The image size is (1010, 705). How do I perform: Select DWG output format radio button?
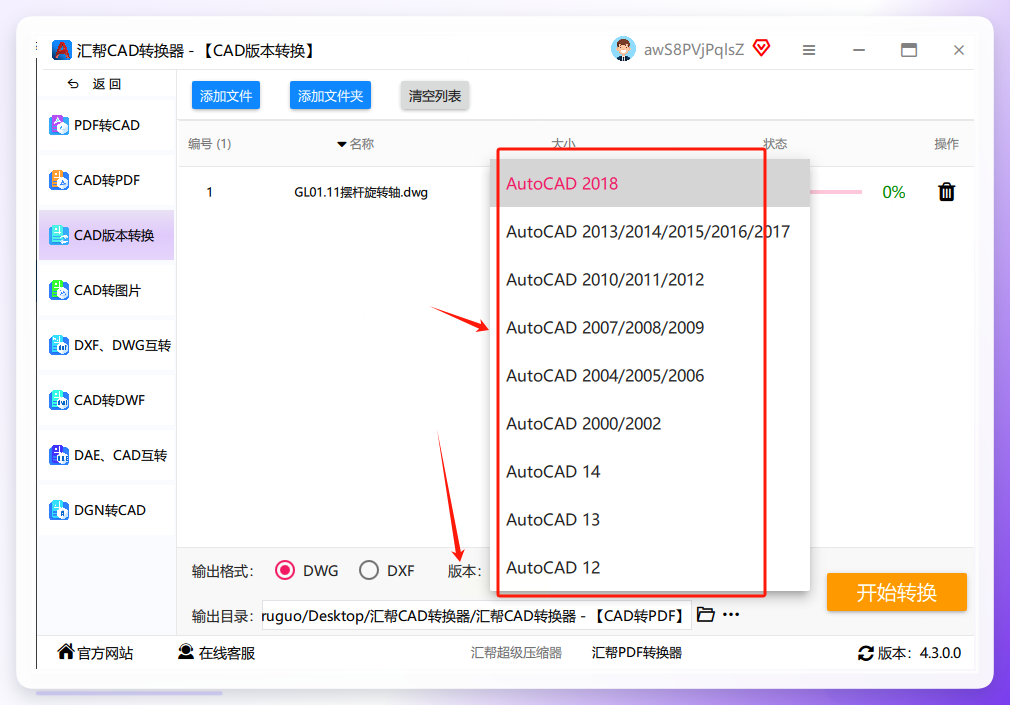(285, 570)
